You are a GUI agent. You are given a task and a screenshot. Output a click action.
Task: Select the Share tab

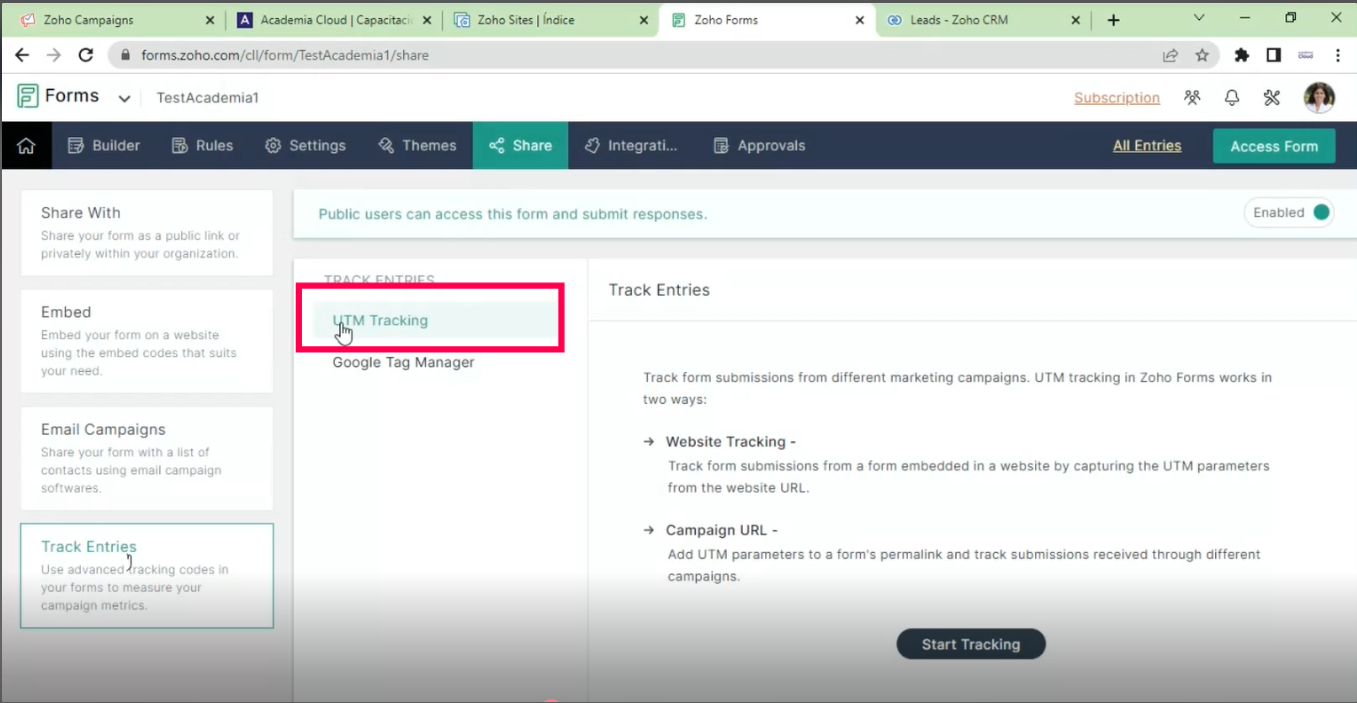coord(520,146)
